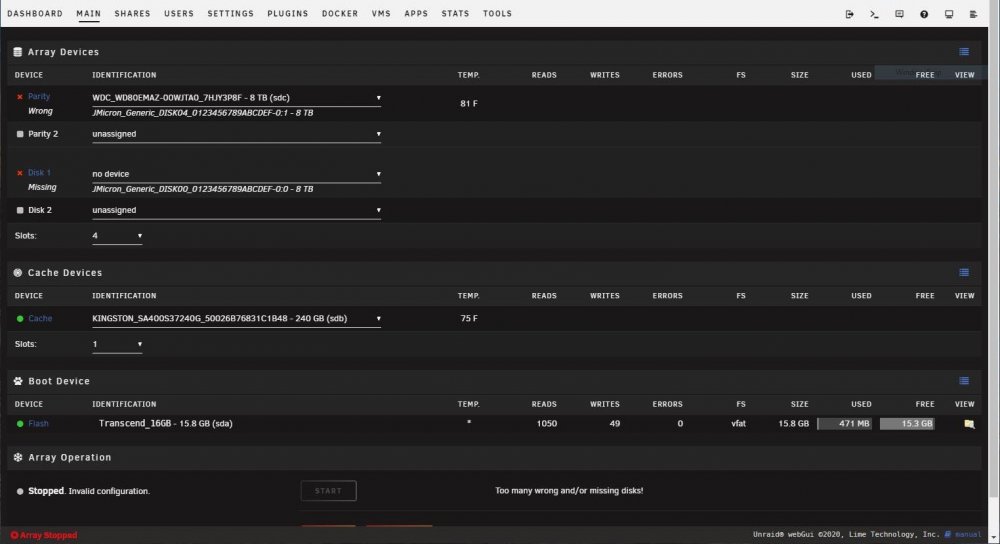
Task: Open the Disk 1 device link
Action: point(39,173)
